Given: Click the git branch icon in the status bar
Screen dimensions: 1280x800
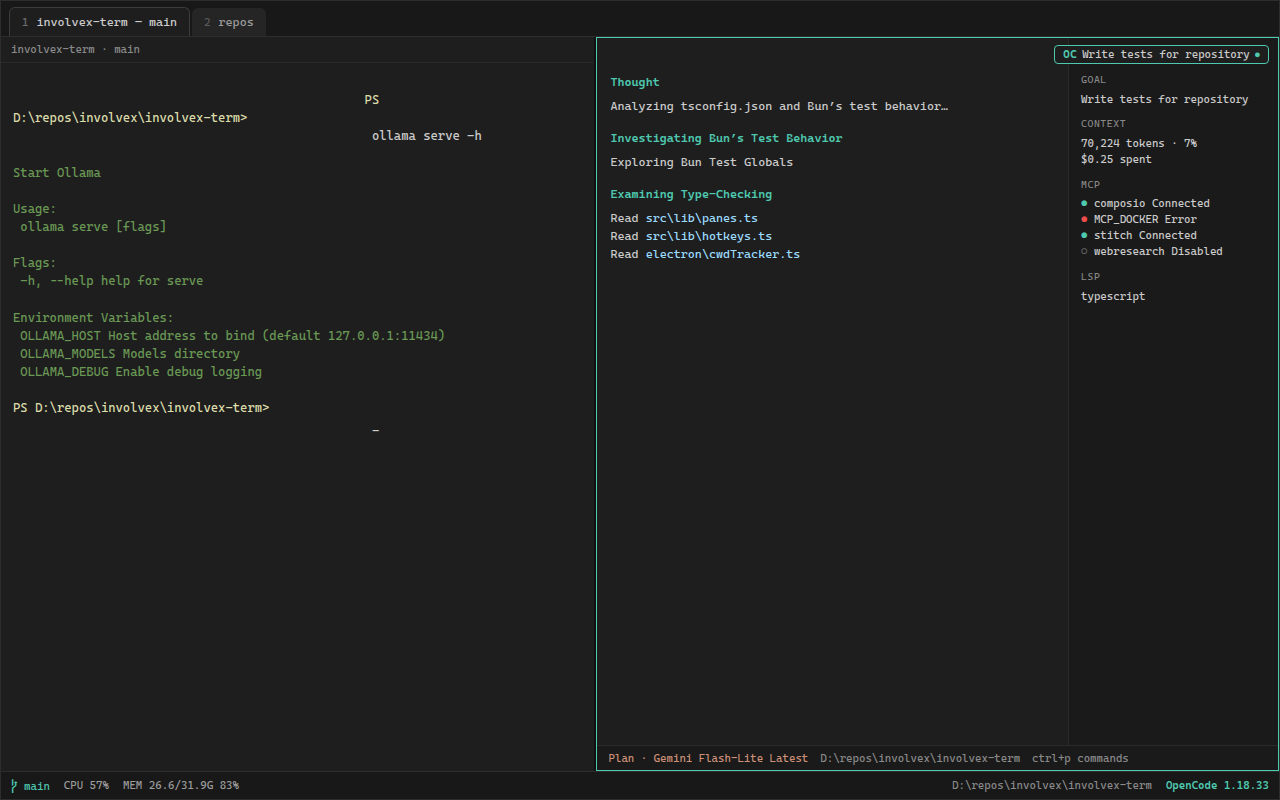Looking at the screenshot, I should 14,786.
